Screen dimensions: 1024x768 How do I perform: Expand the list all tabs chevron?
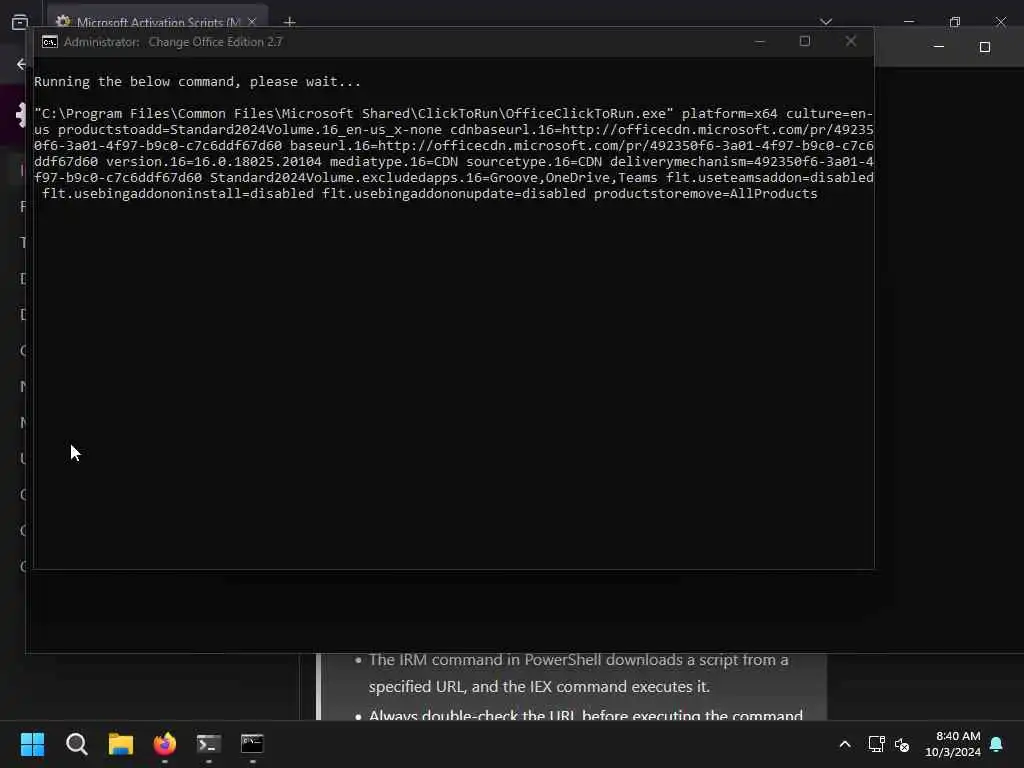[826, 22]
